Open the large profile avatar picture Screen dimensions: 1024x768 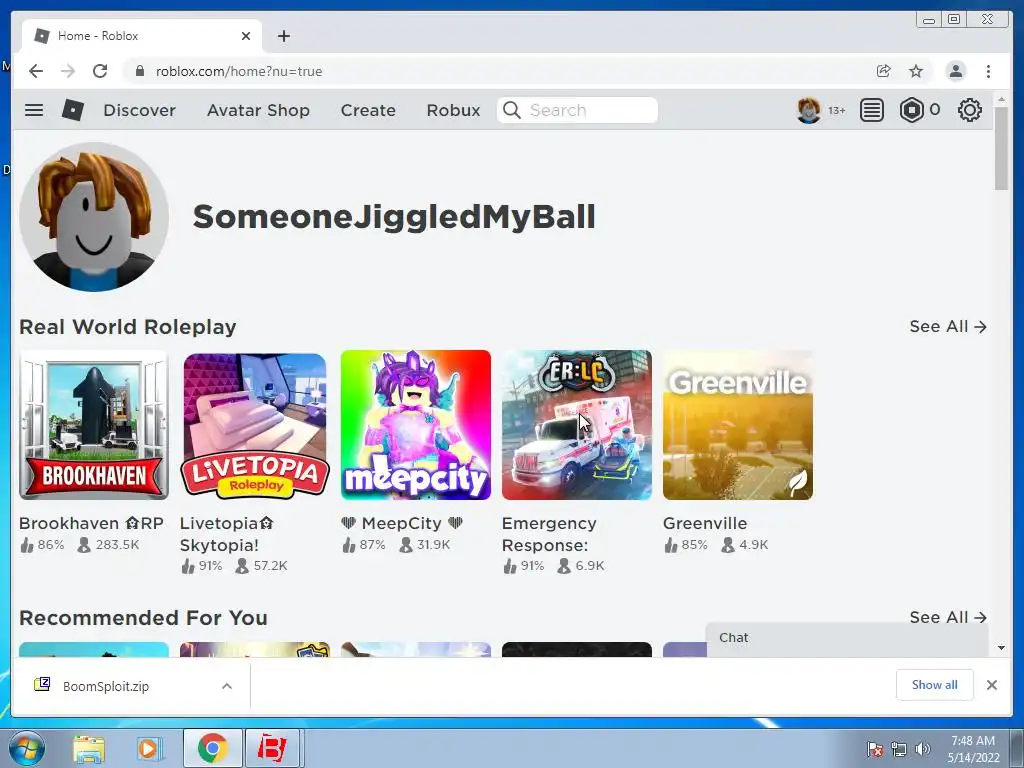click(94, 217)
